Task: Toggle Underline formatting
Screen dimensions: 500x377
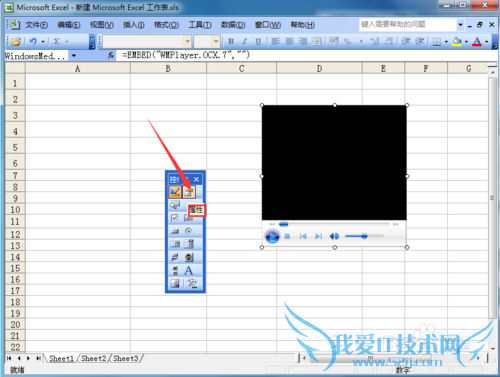Action: (258, 41)
